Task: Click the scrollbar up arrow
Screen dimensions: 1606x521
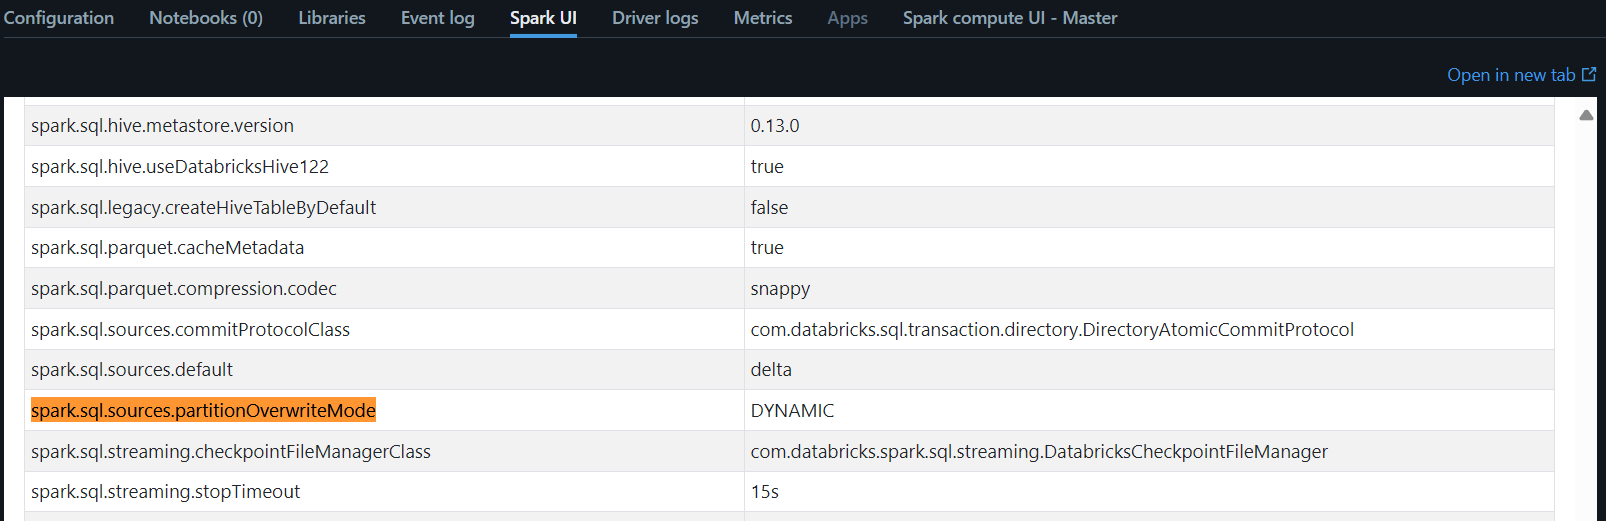Action: pyautogui.click(x=1586, y=115)
